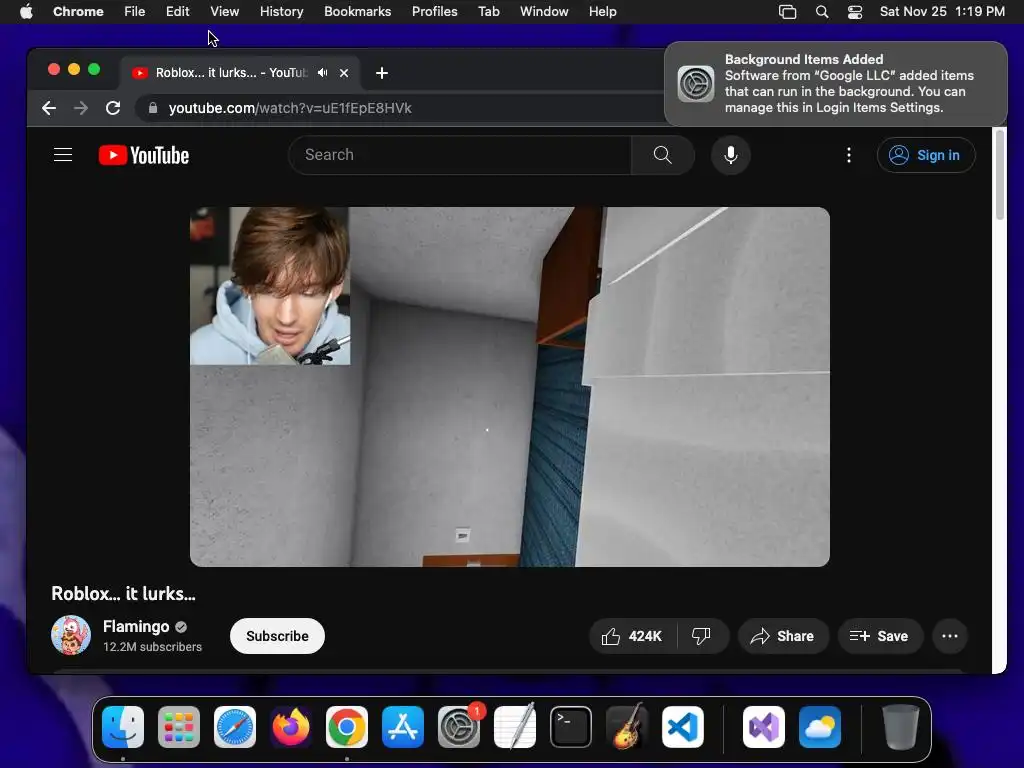Open the cloud weather app in Dock

point(820,727)
